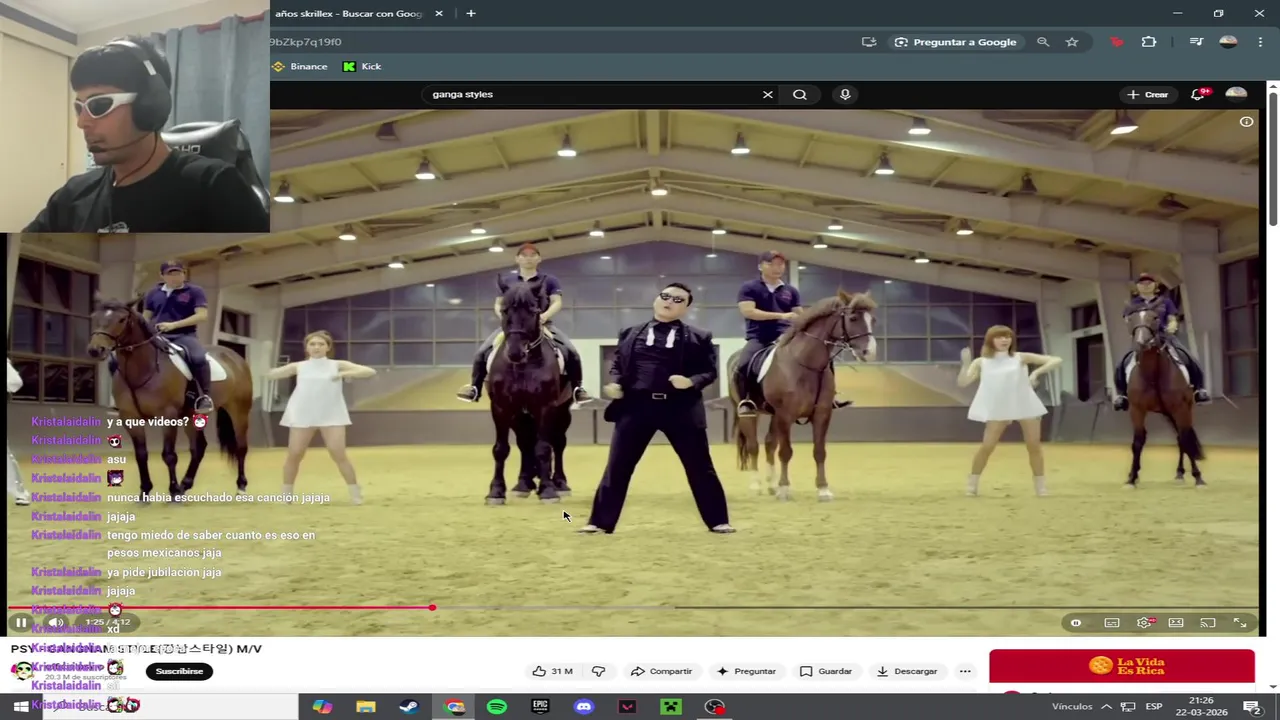Image resolution: width=1280 pixels, height=720 pixels.
Task: Subscribe with the Suscribirse button
Action: pyautogui.click(x=179, y=671)
